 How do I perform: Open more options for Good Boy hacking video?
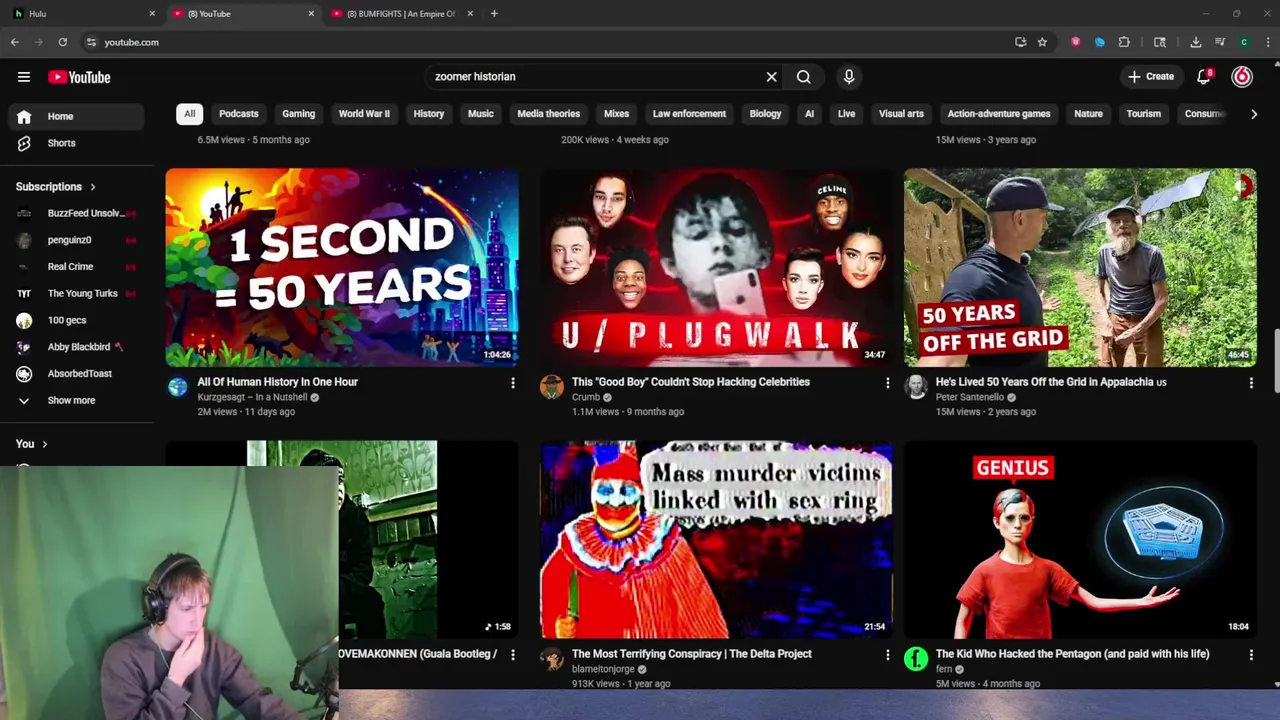(887, 383)
